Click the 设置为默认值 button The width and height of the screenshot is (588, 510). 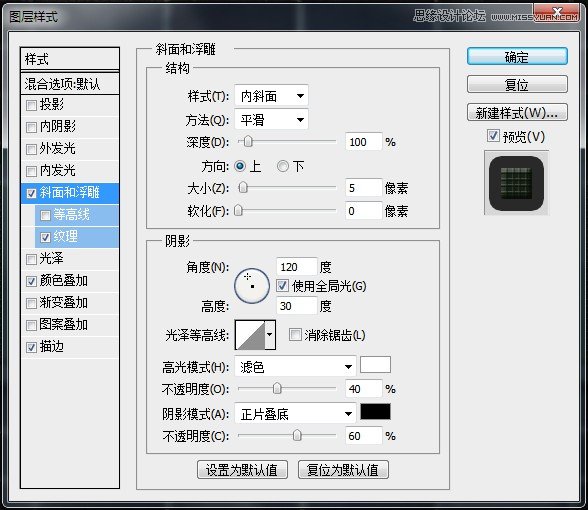click(x=242, y=470)
